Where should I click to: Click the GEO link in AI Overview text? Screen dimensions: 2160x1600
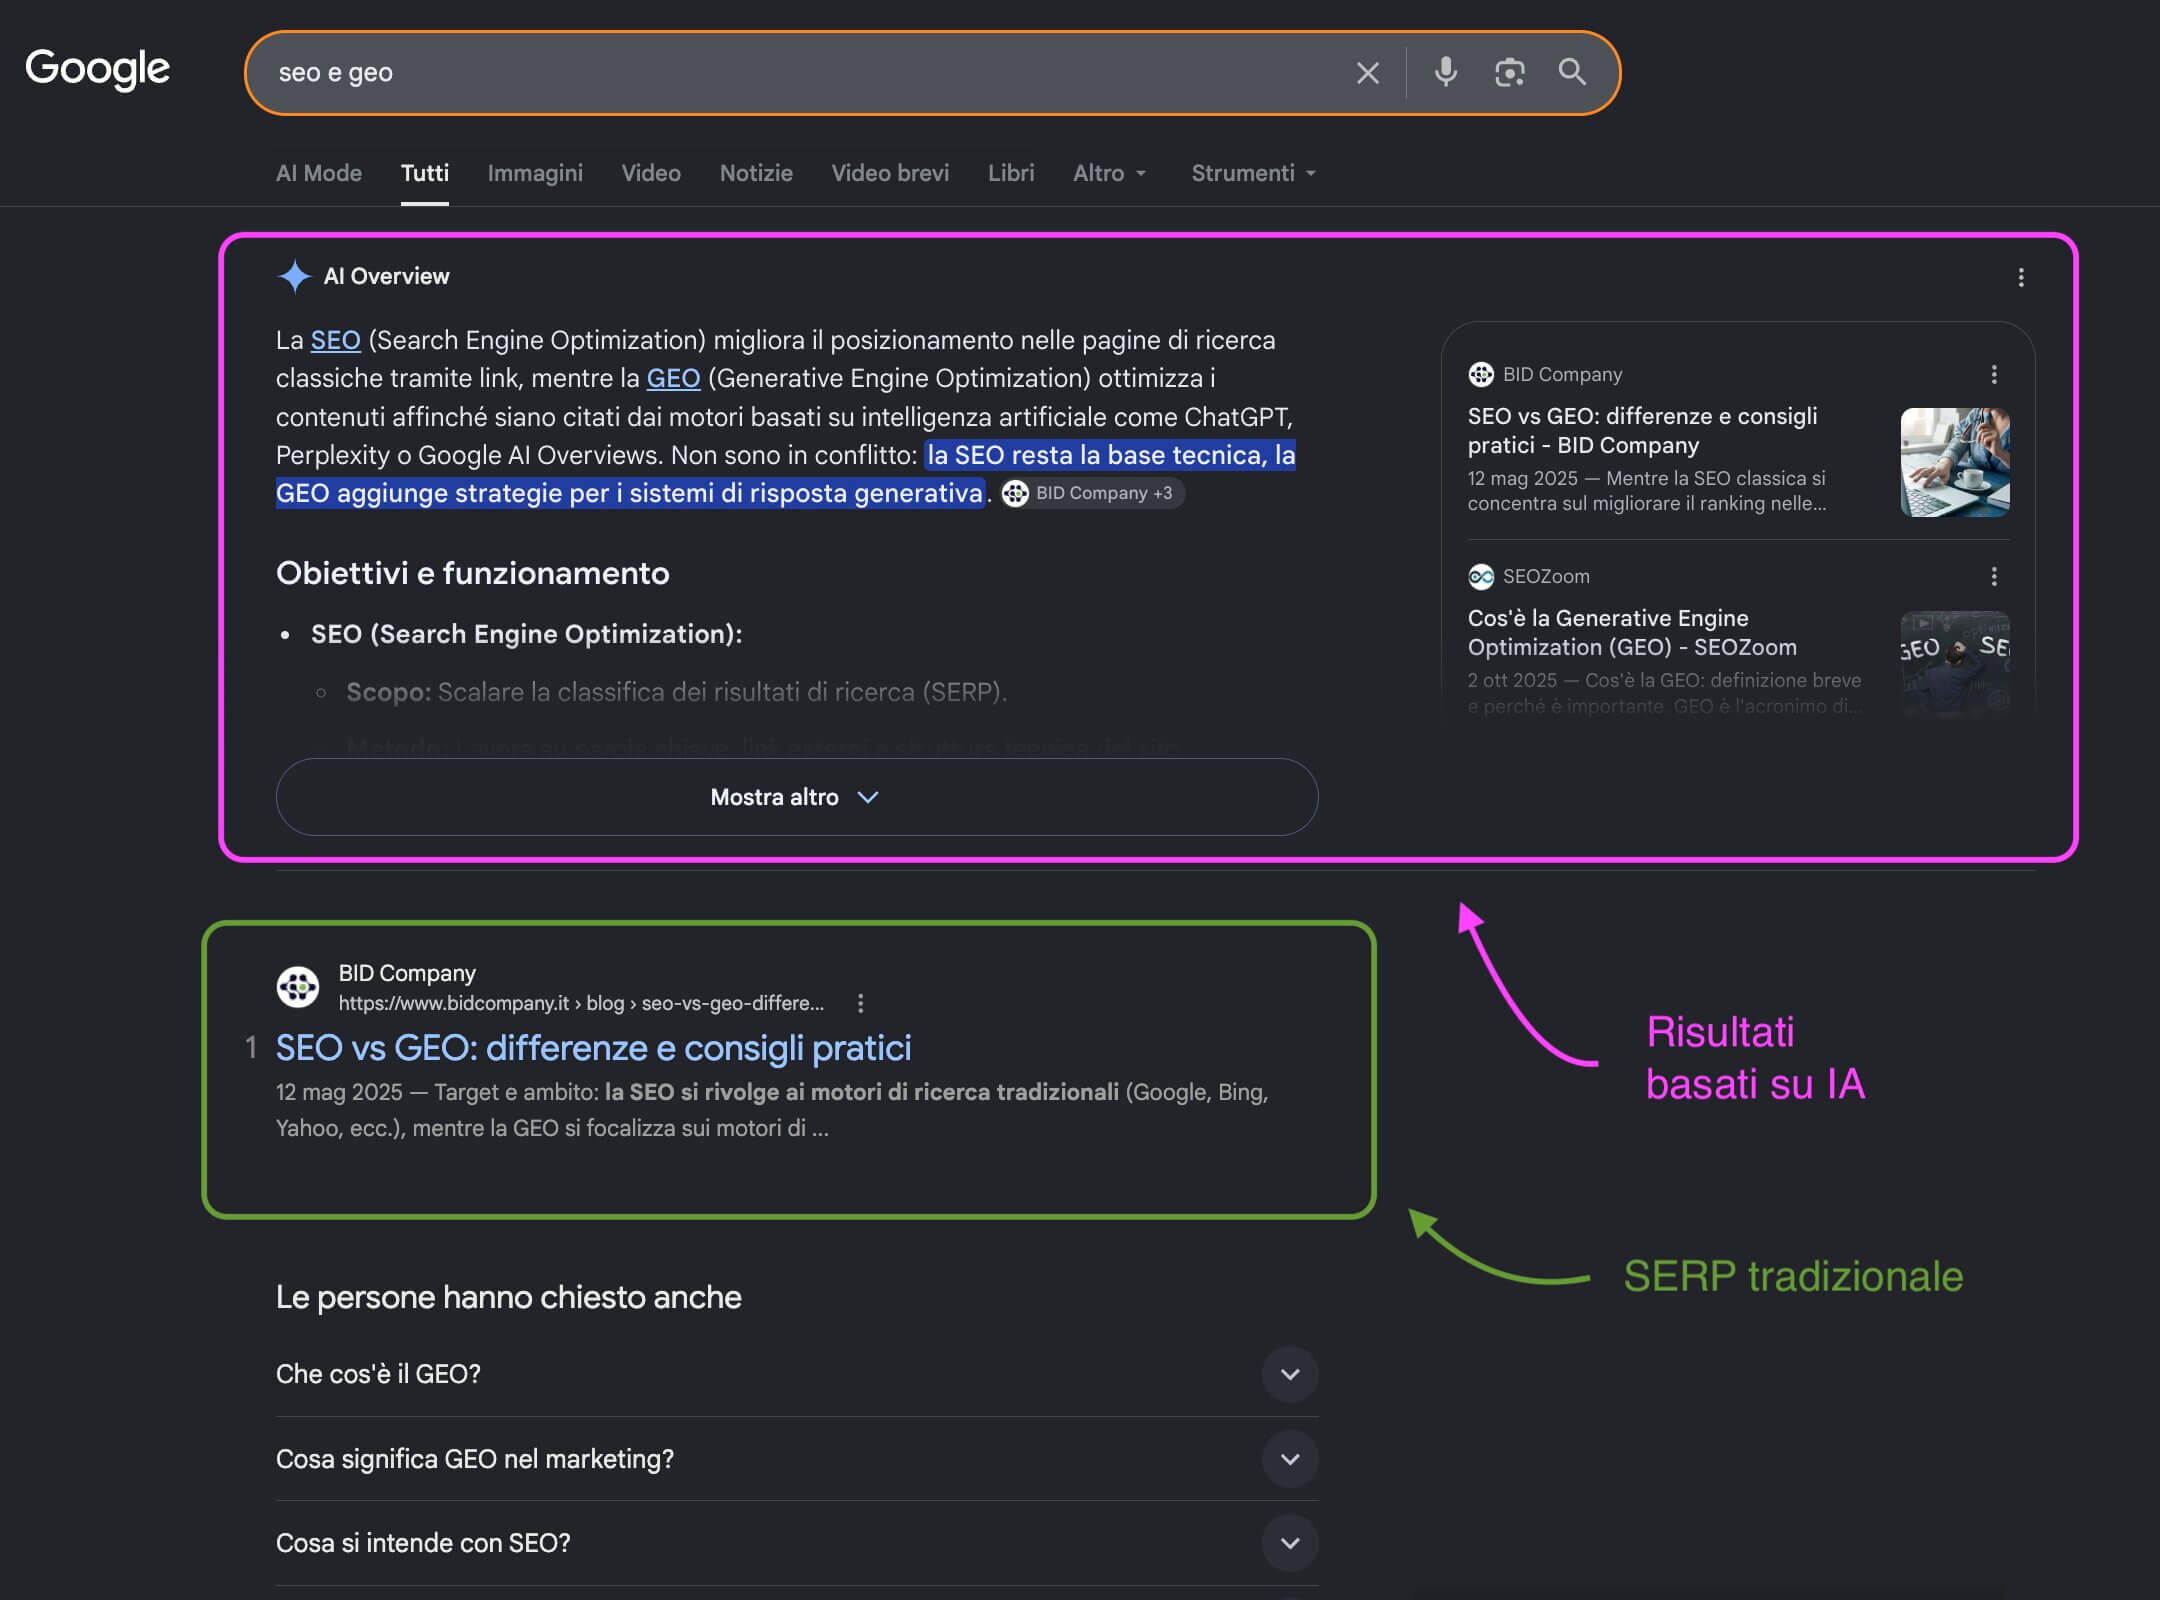(x=673, y=378)
